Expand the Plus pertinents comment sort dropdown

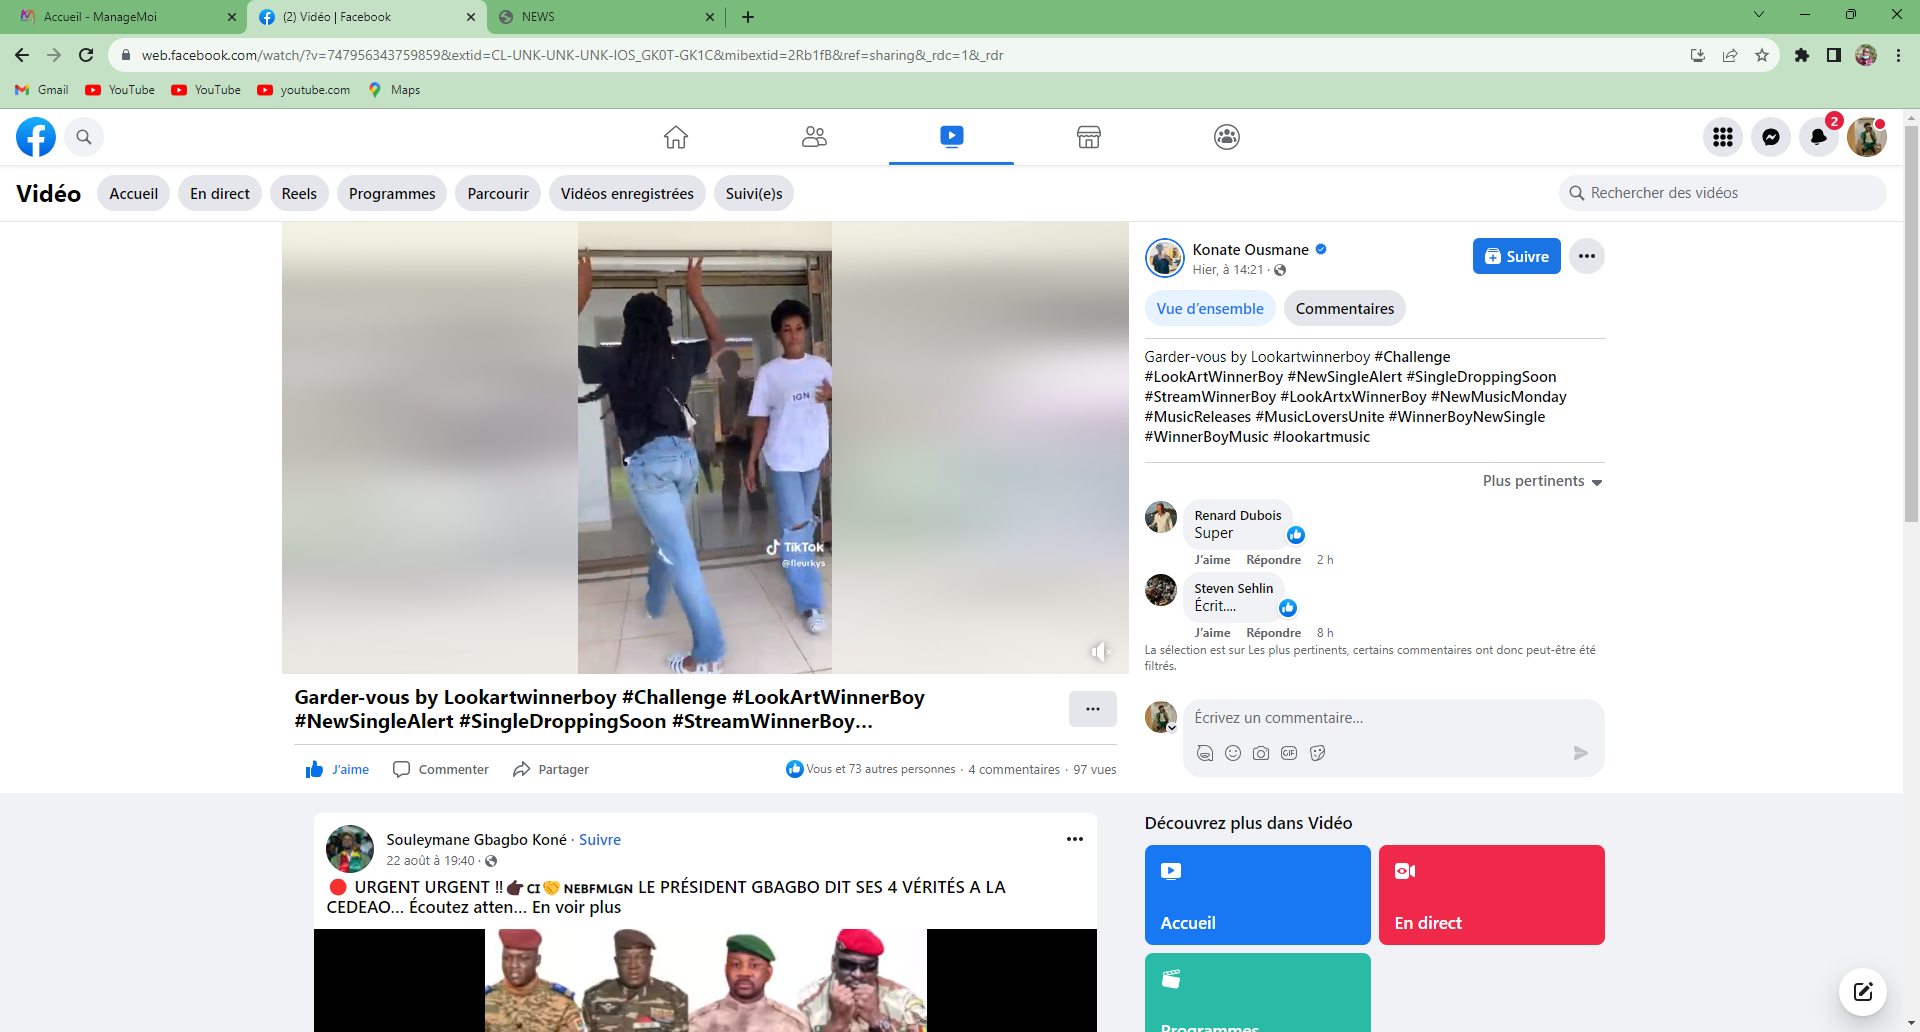(1542, 481)
